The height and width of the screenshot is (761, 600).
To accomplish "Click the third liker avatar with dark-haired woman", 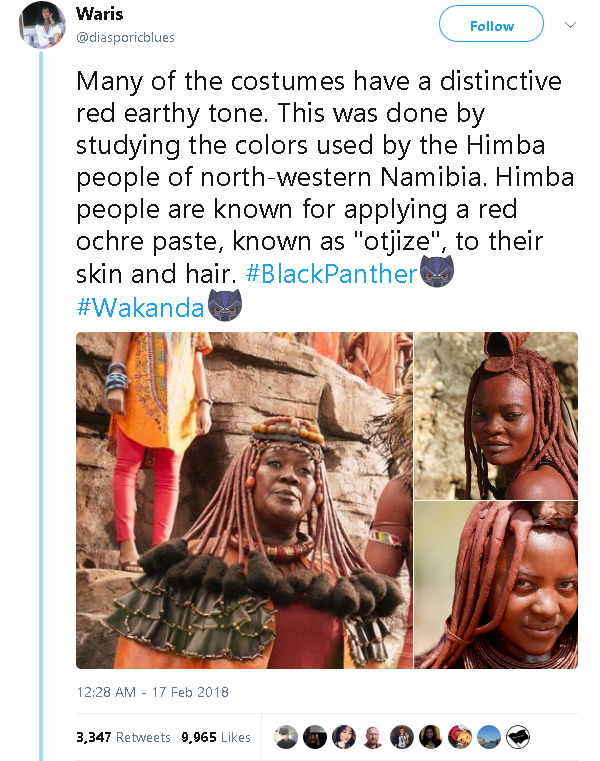I will [x=343, y=737].
